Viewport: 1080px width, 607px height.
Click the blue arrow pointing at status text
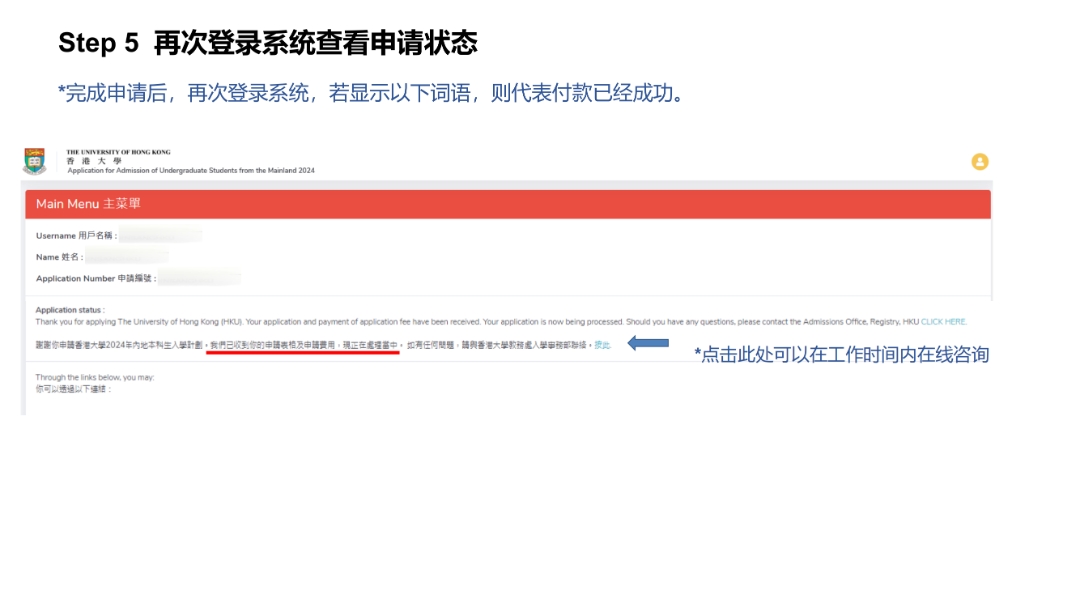[x=648, y=342]
